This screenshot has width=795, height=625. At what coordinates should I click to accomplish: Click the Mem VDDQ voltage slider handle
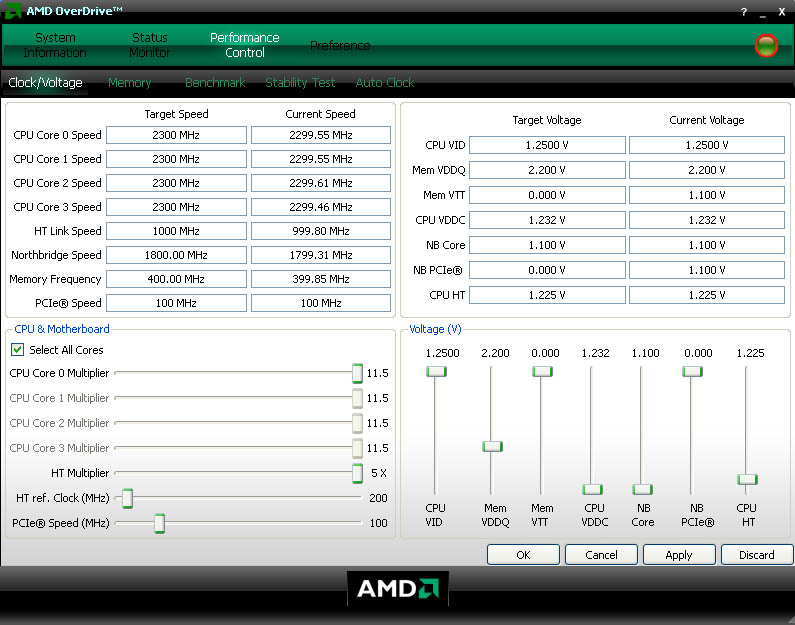click(x=492, y=447)
